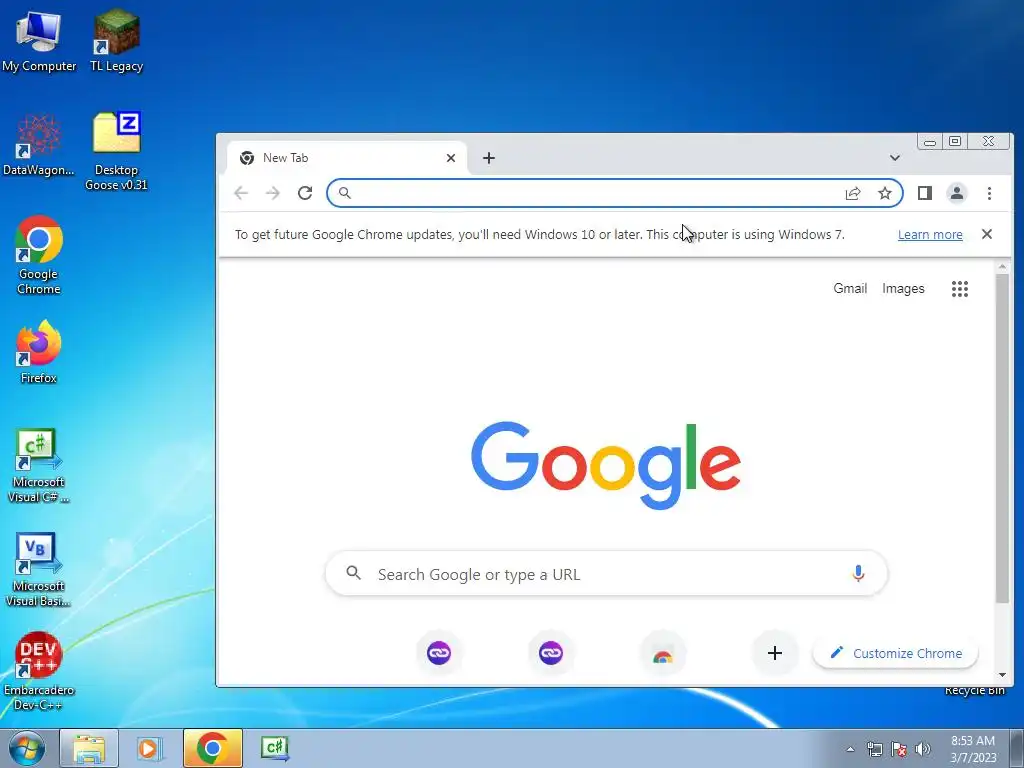1024x768 pixels.
Task: Open a new tab with plus button
Action: 488,158
